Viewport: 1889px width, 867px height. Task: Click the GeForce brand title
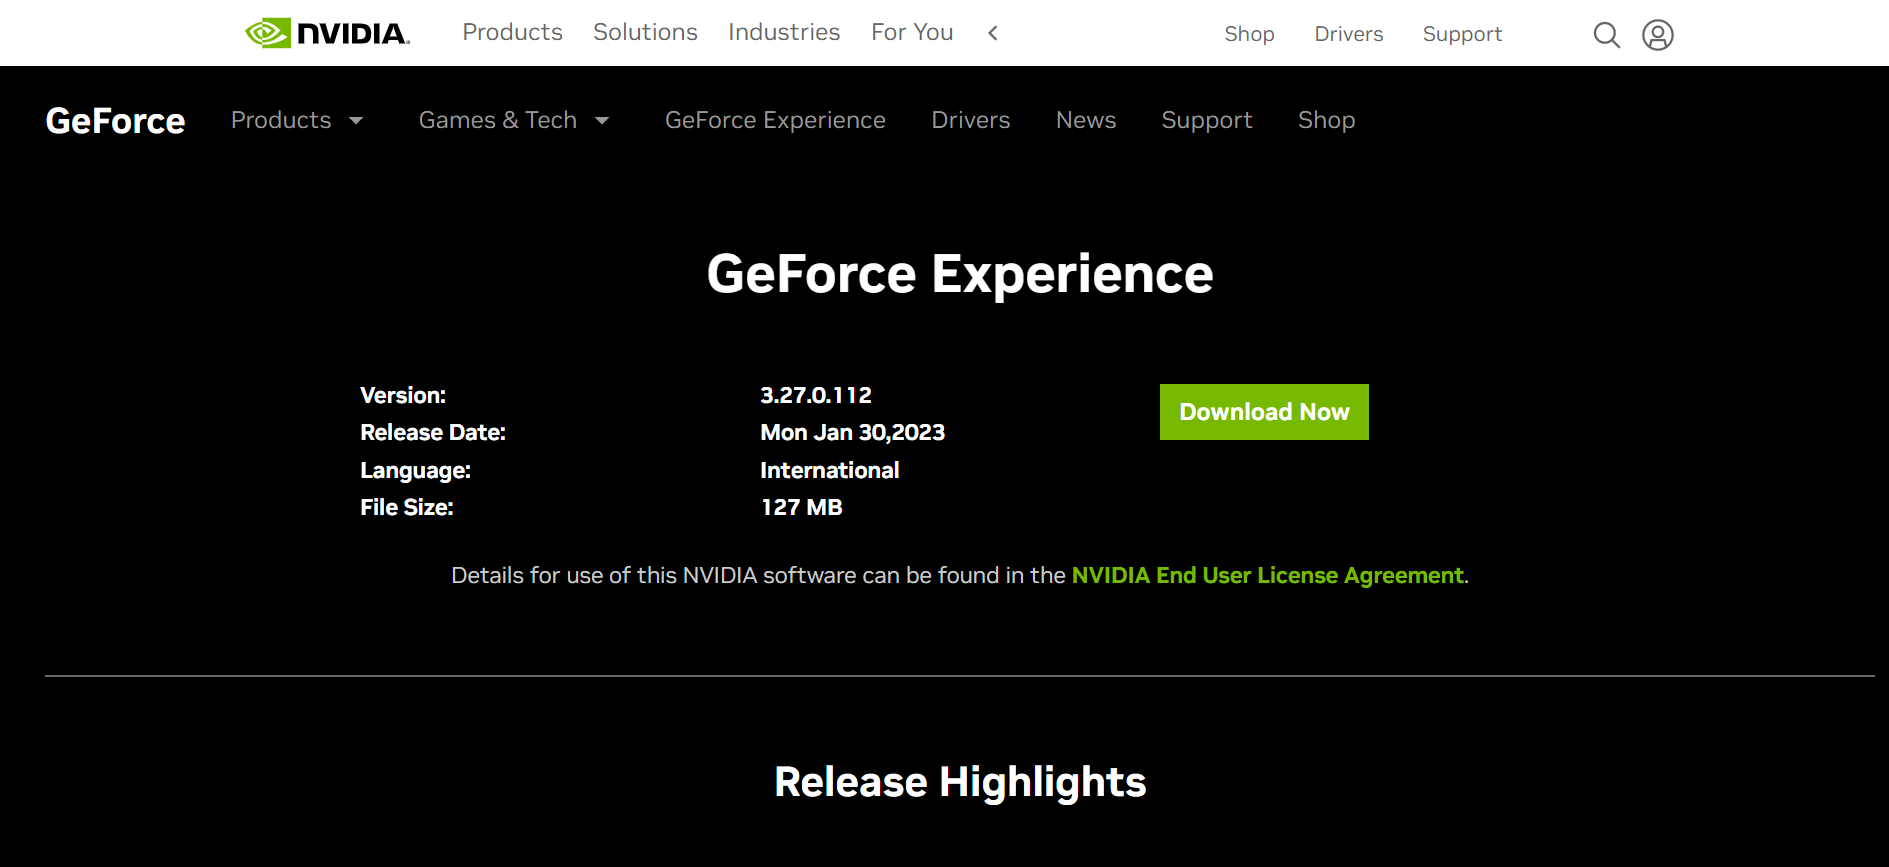[115, 121]
